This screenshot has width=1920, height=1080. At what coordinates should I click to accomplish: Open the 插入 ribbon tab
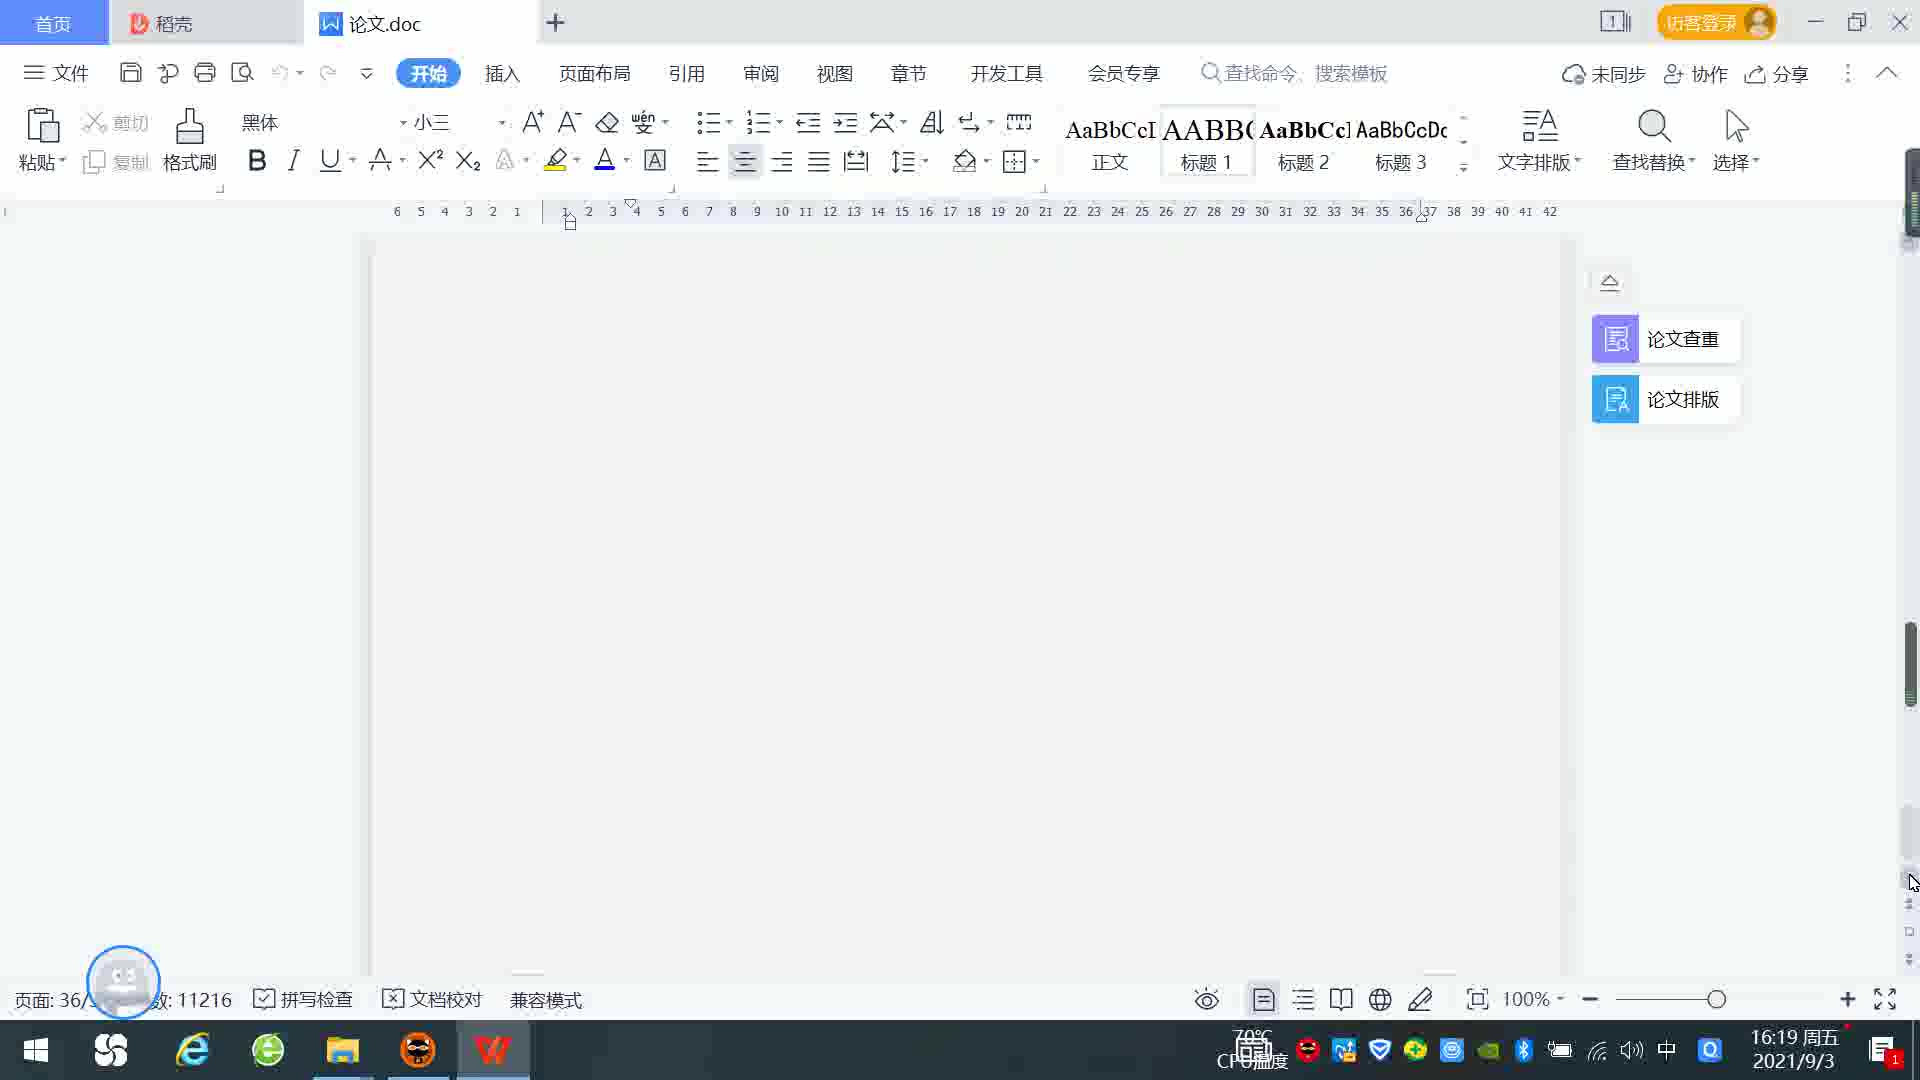pos(502,74)
